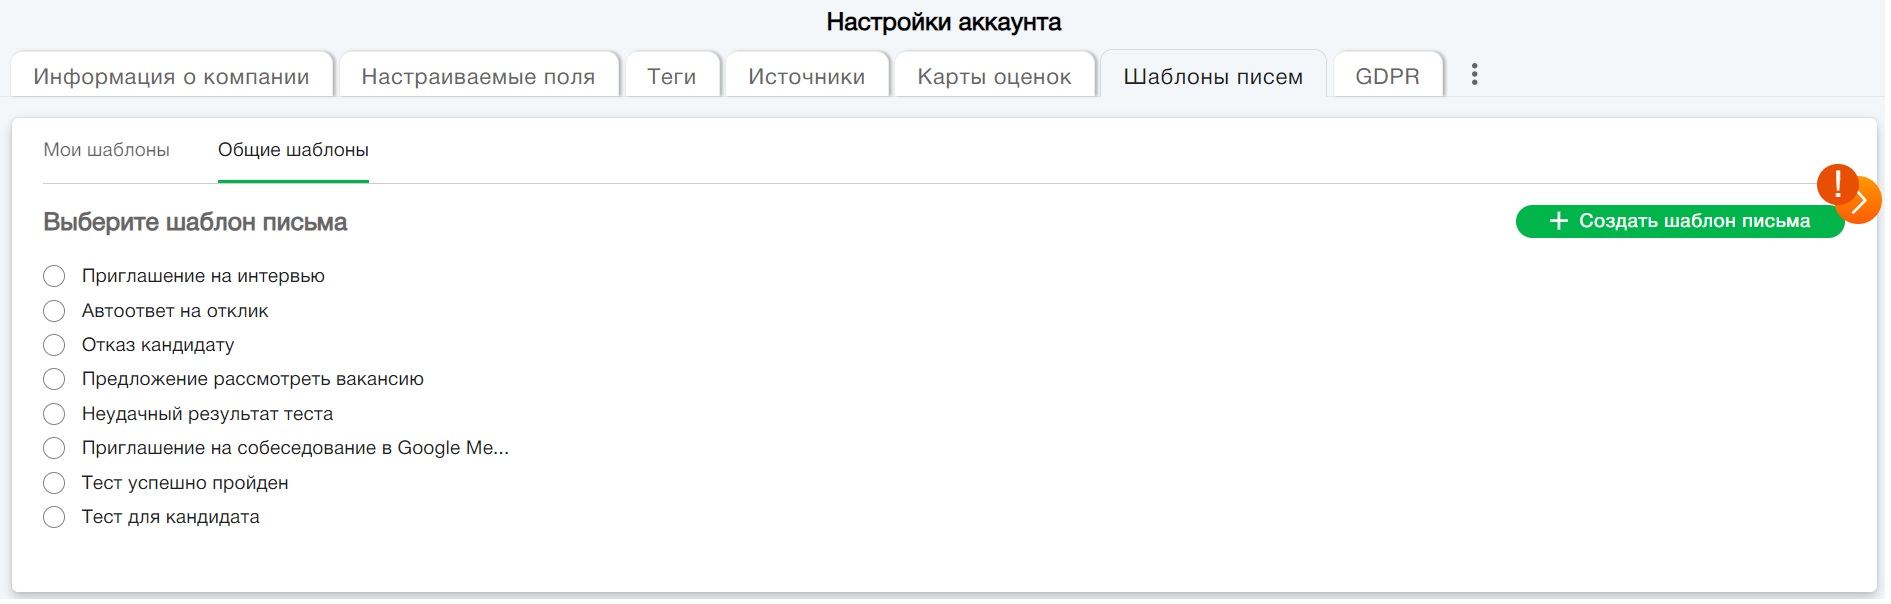Select Google Meet interview invitation template
Image resolution: width=1891 pixels, height=604 pixels.
(54, 448)
